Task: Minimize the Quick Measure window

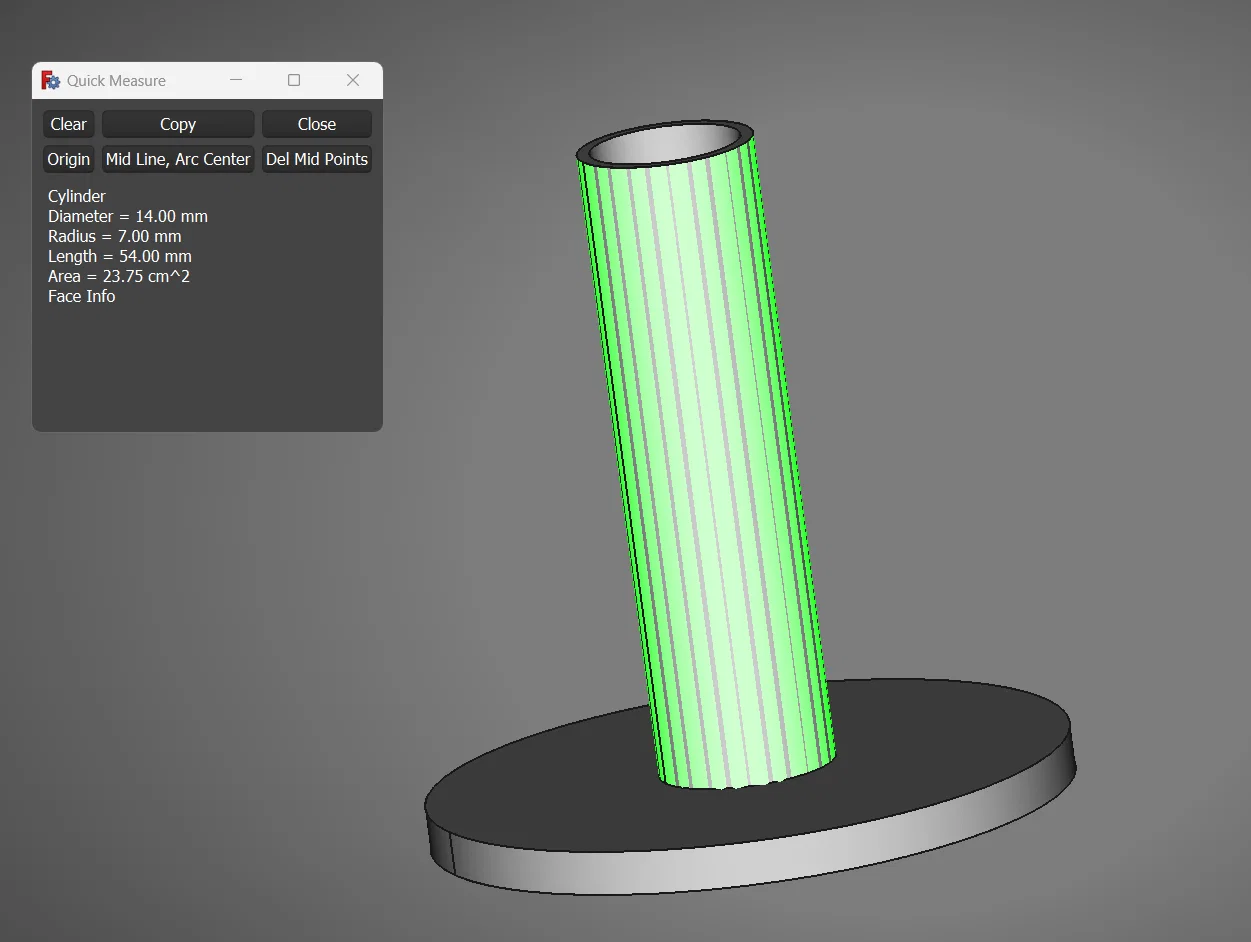Action: [236, 80]
